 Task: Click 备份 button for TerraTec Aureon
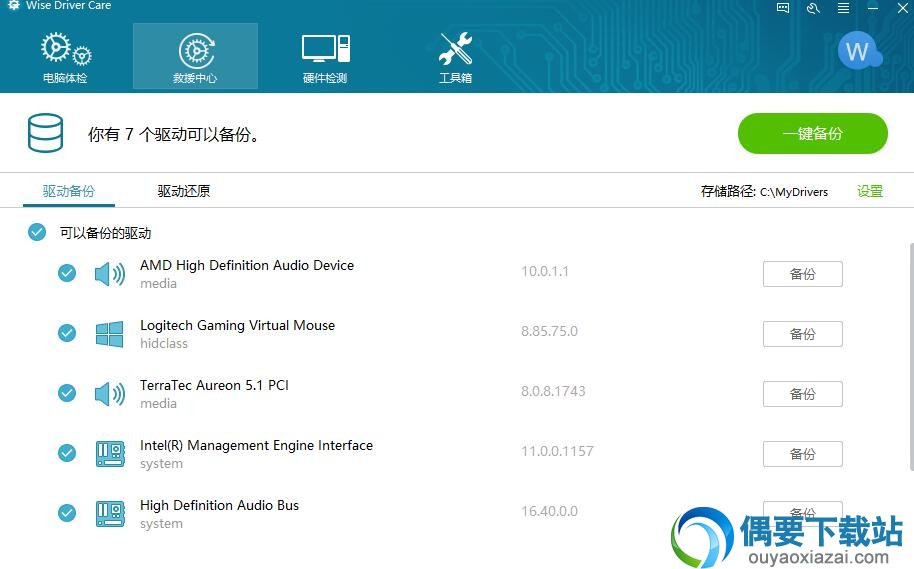click(x=803, y=394)
